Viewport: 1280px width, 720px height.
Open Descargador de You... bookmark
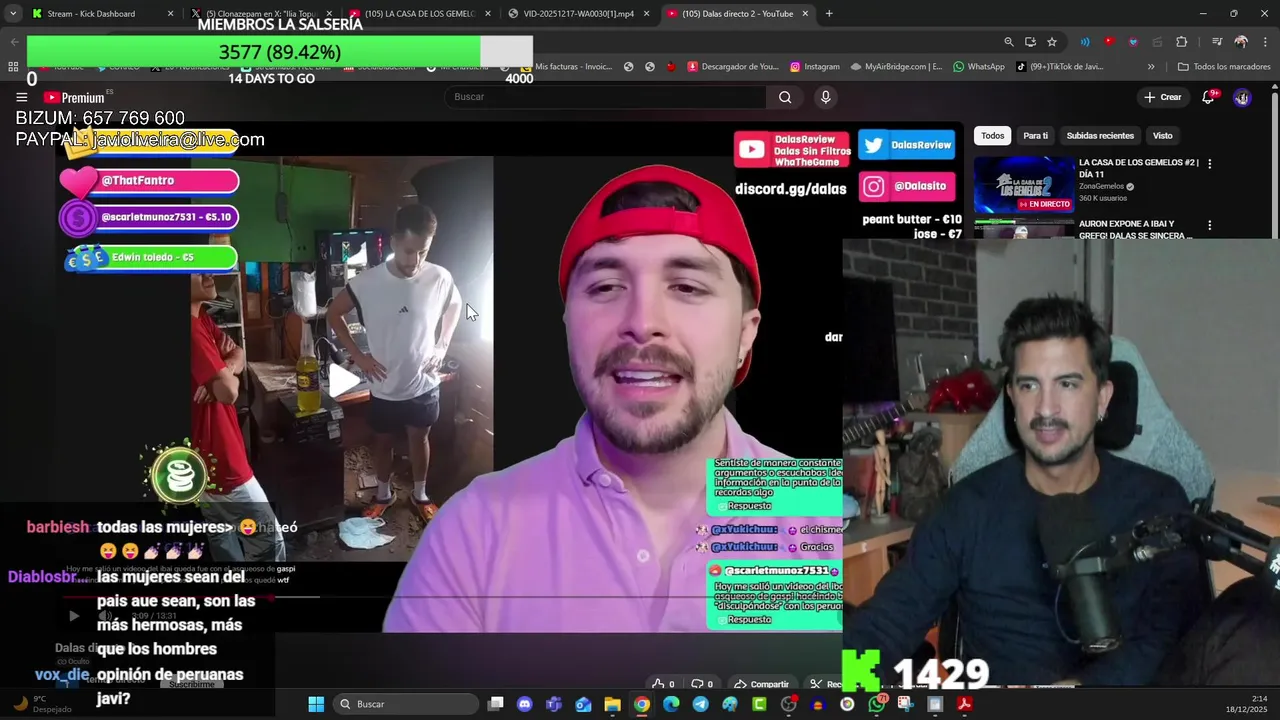point(732,67)
